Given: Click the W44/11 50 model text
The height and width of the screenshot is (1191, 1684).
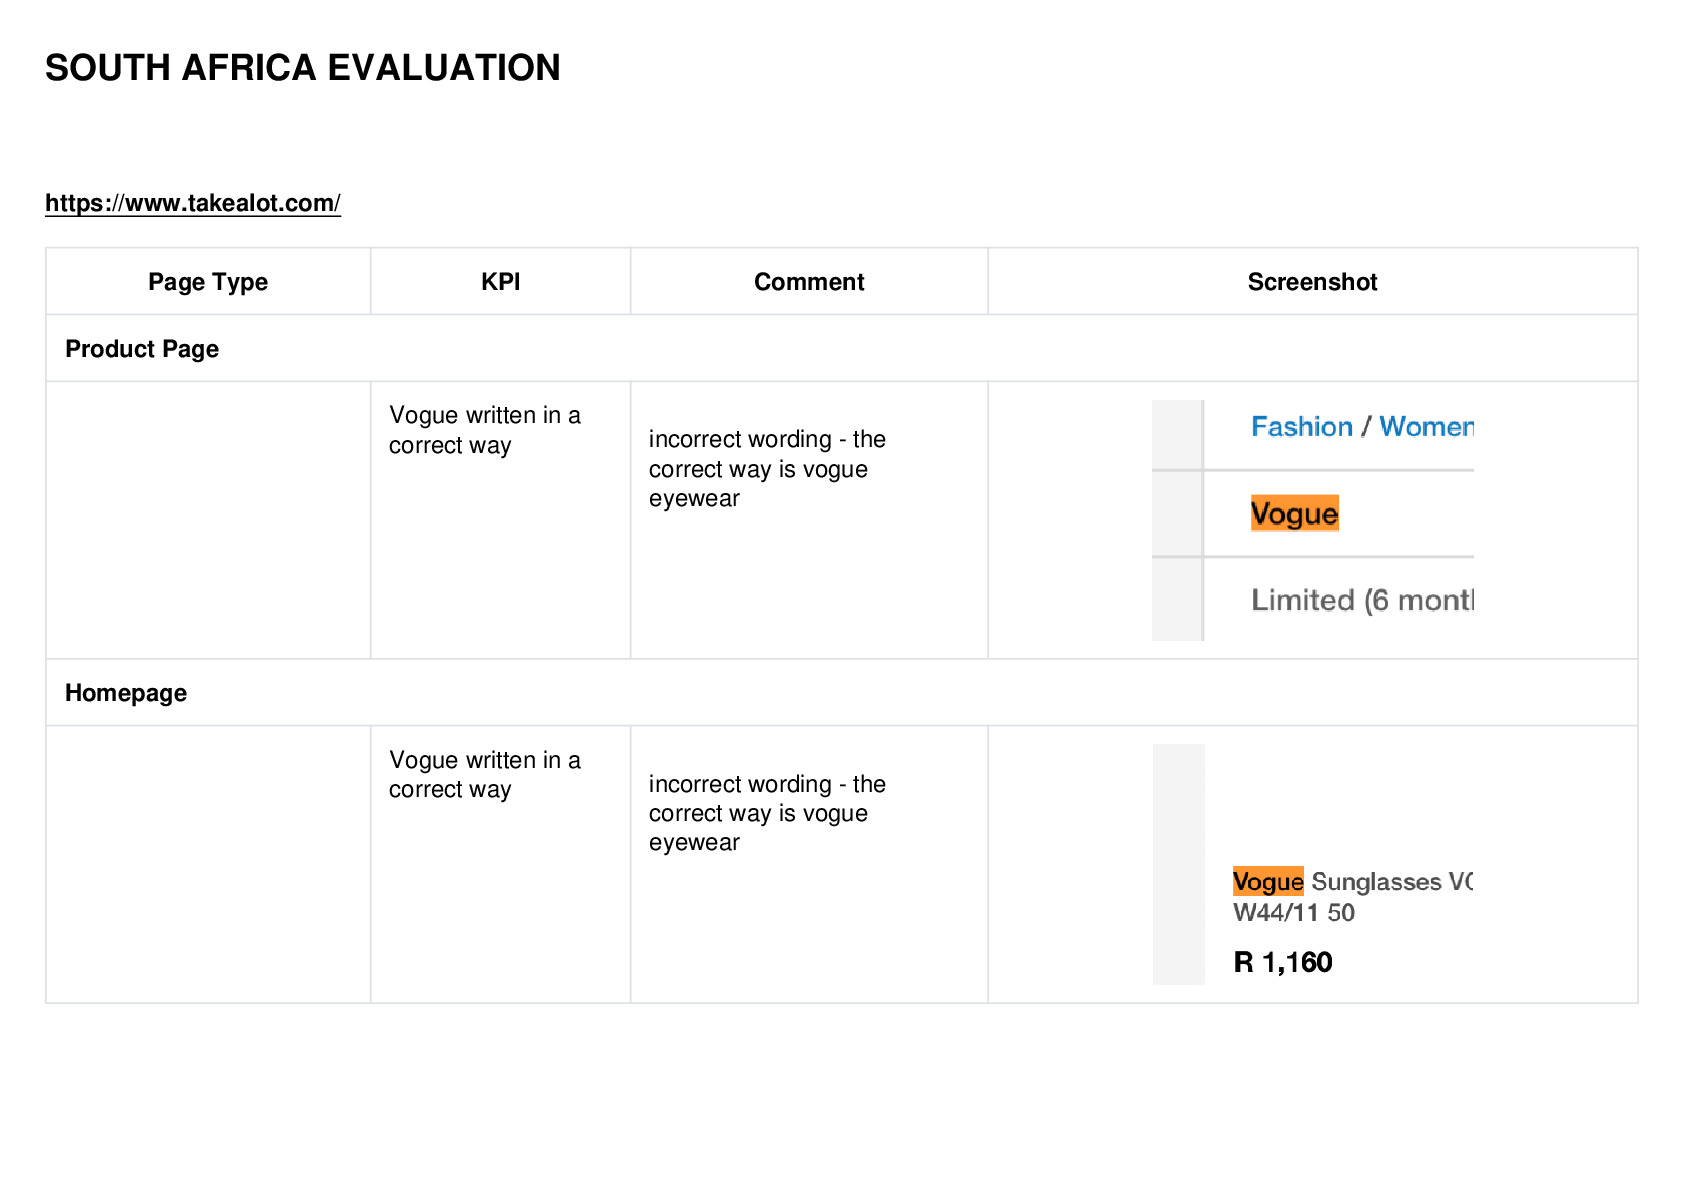Looking at the screenshot, I should 1294,913.
